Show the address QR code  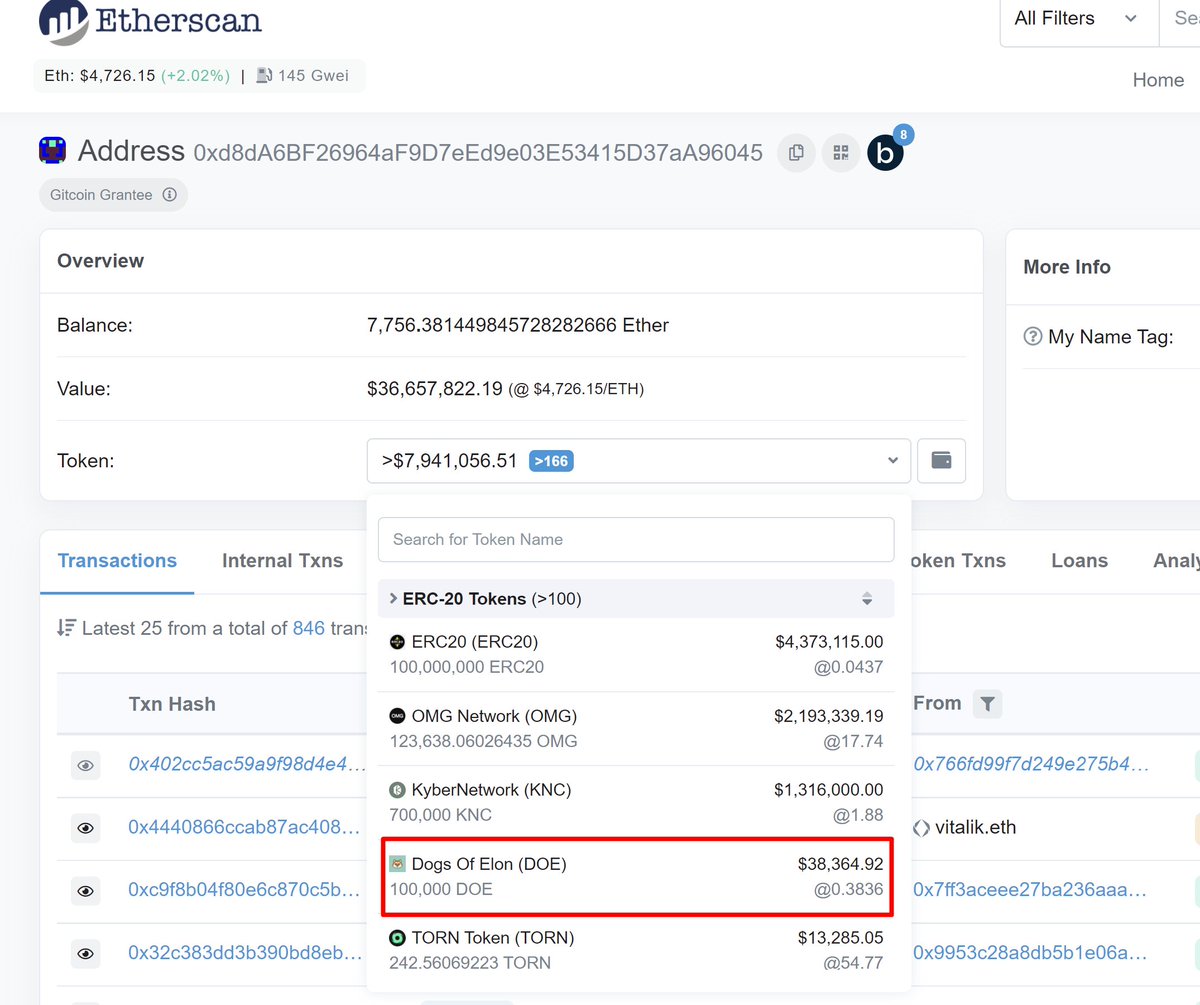(x=841, y=153)
